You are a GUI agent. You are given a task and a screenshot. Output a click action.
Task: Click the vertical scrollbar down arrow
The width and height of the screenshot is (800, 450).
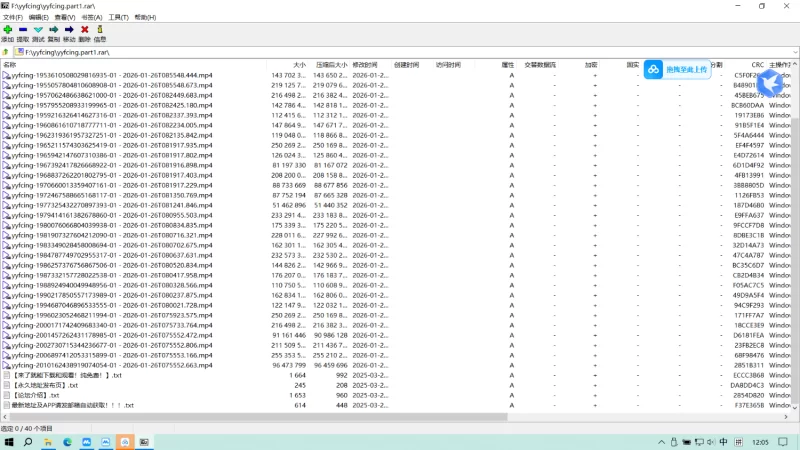pos(795,408)
